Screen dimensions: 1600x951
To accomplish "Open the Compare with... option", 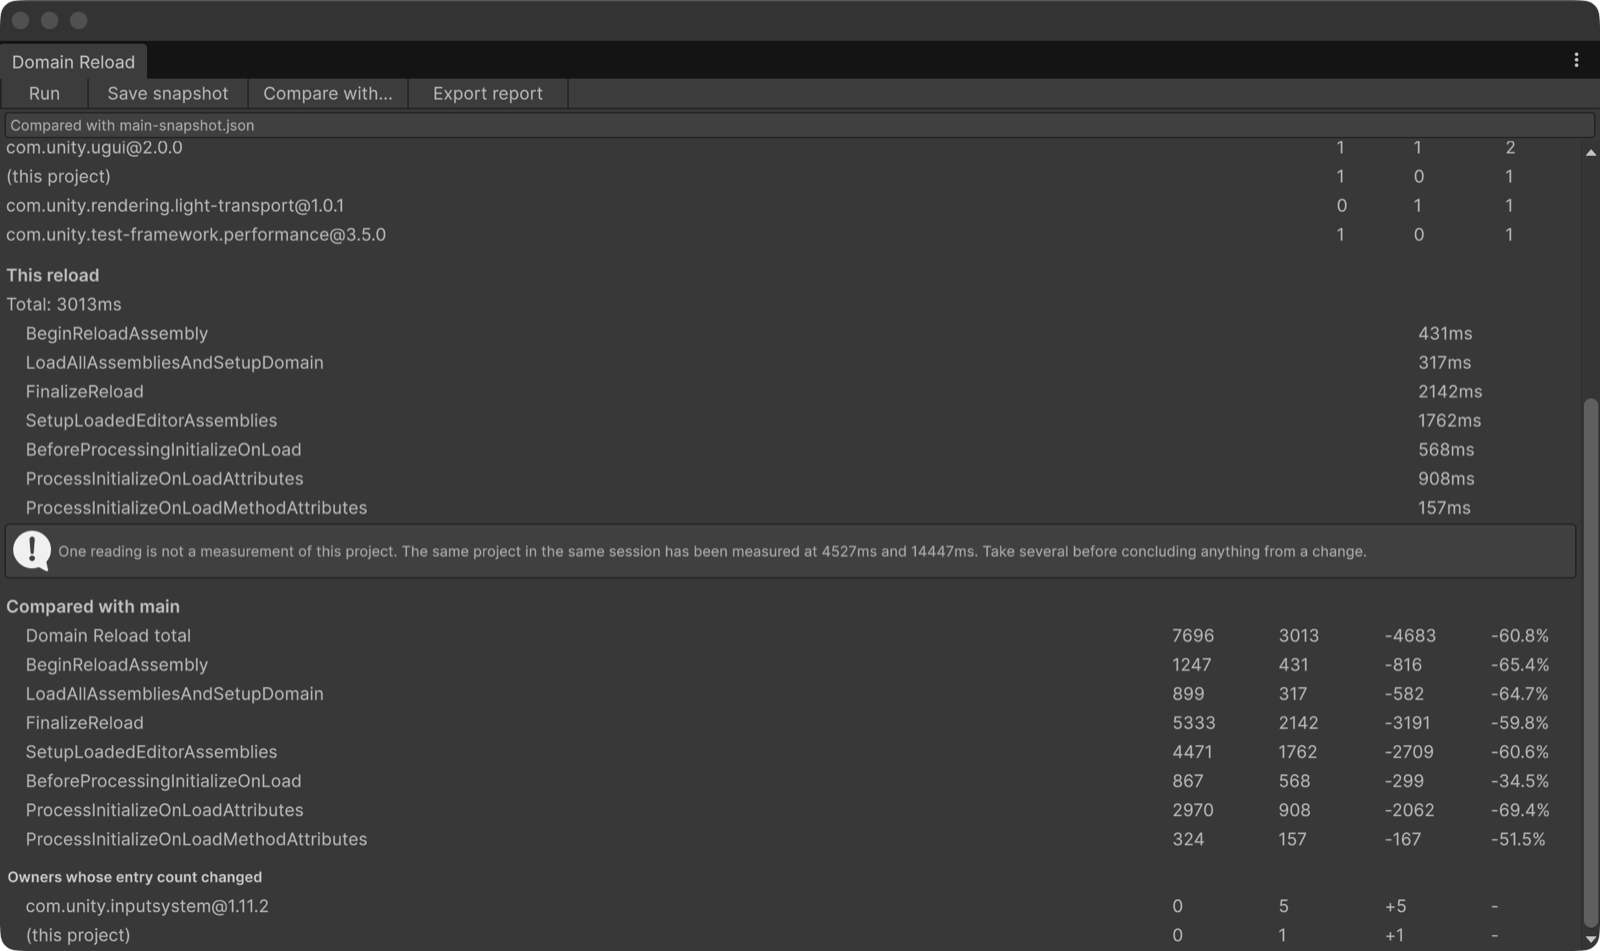I will [328, 93].
